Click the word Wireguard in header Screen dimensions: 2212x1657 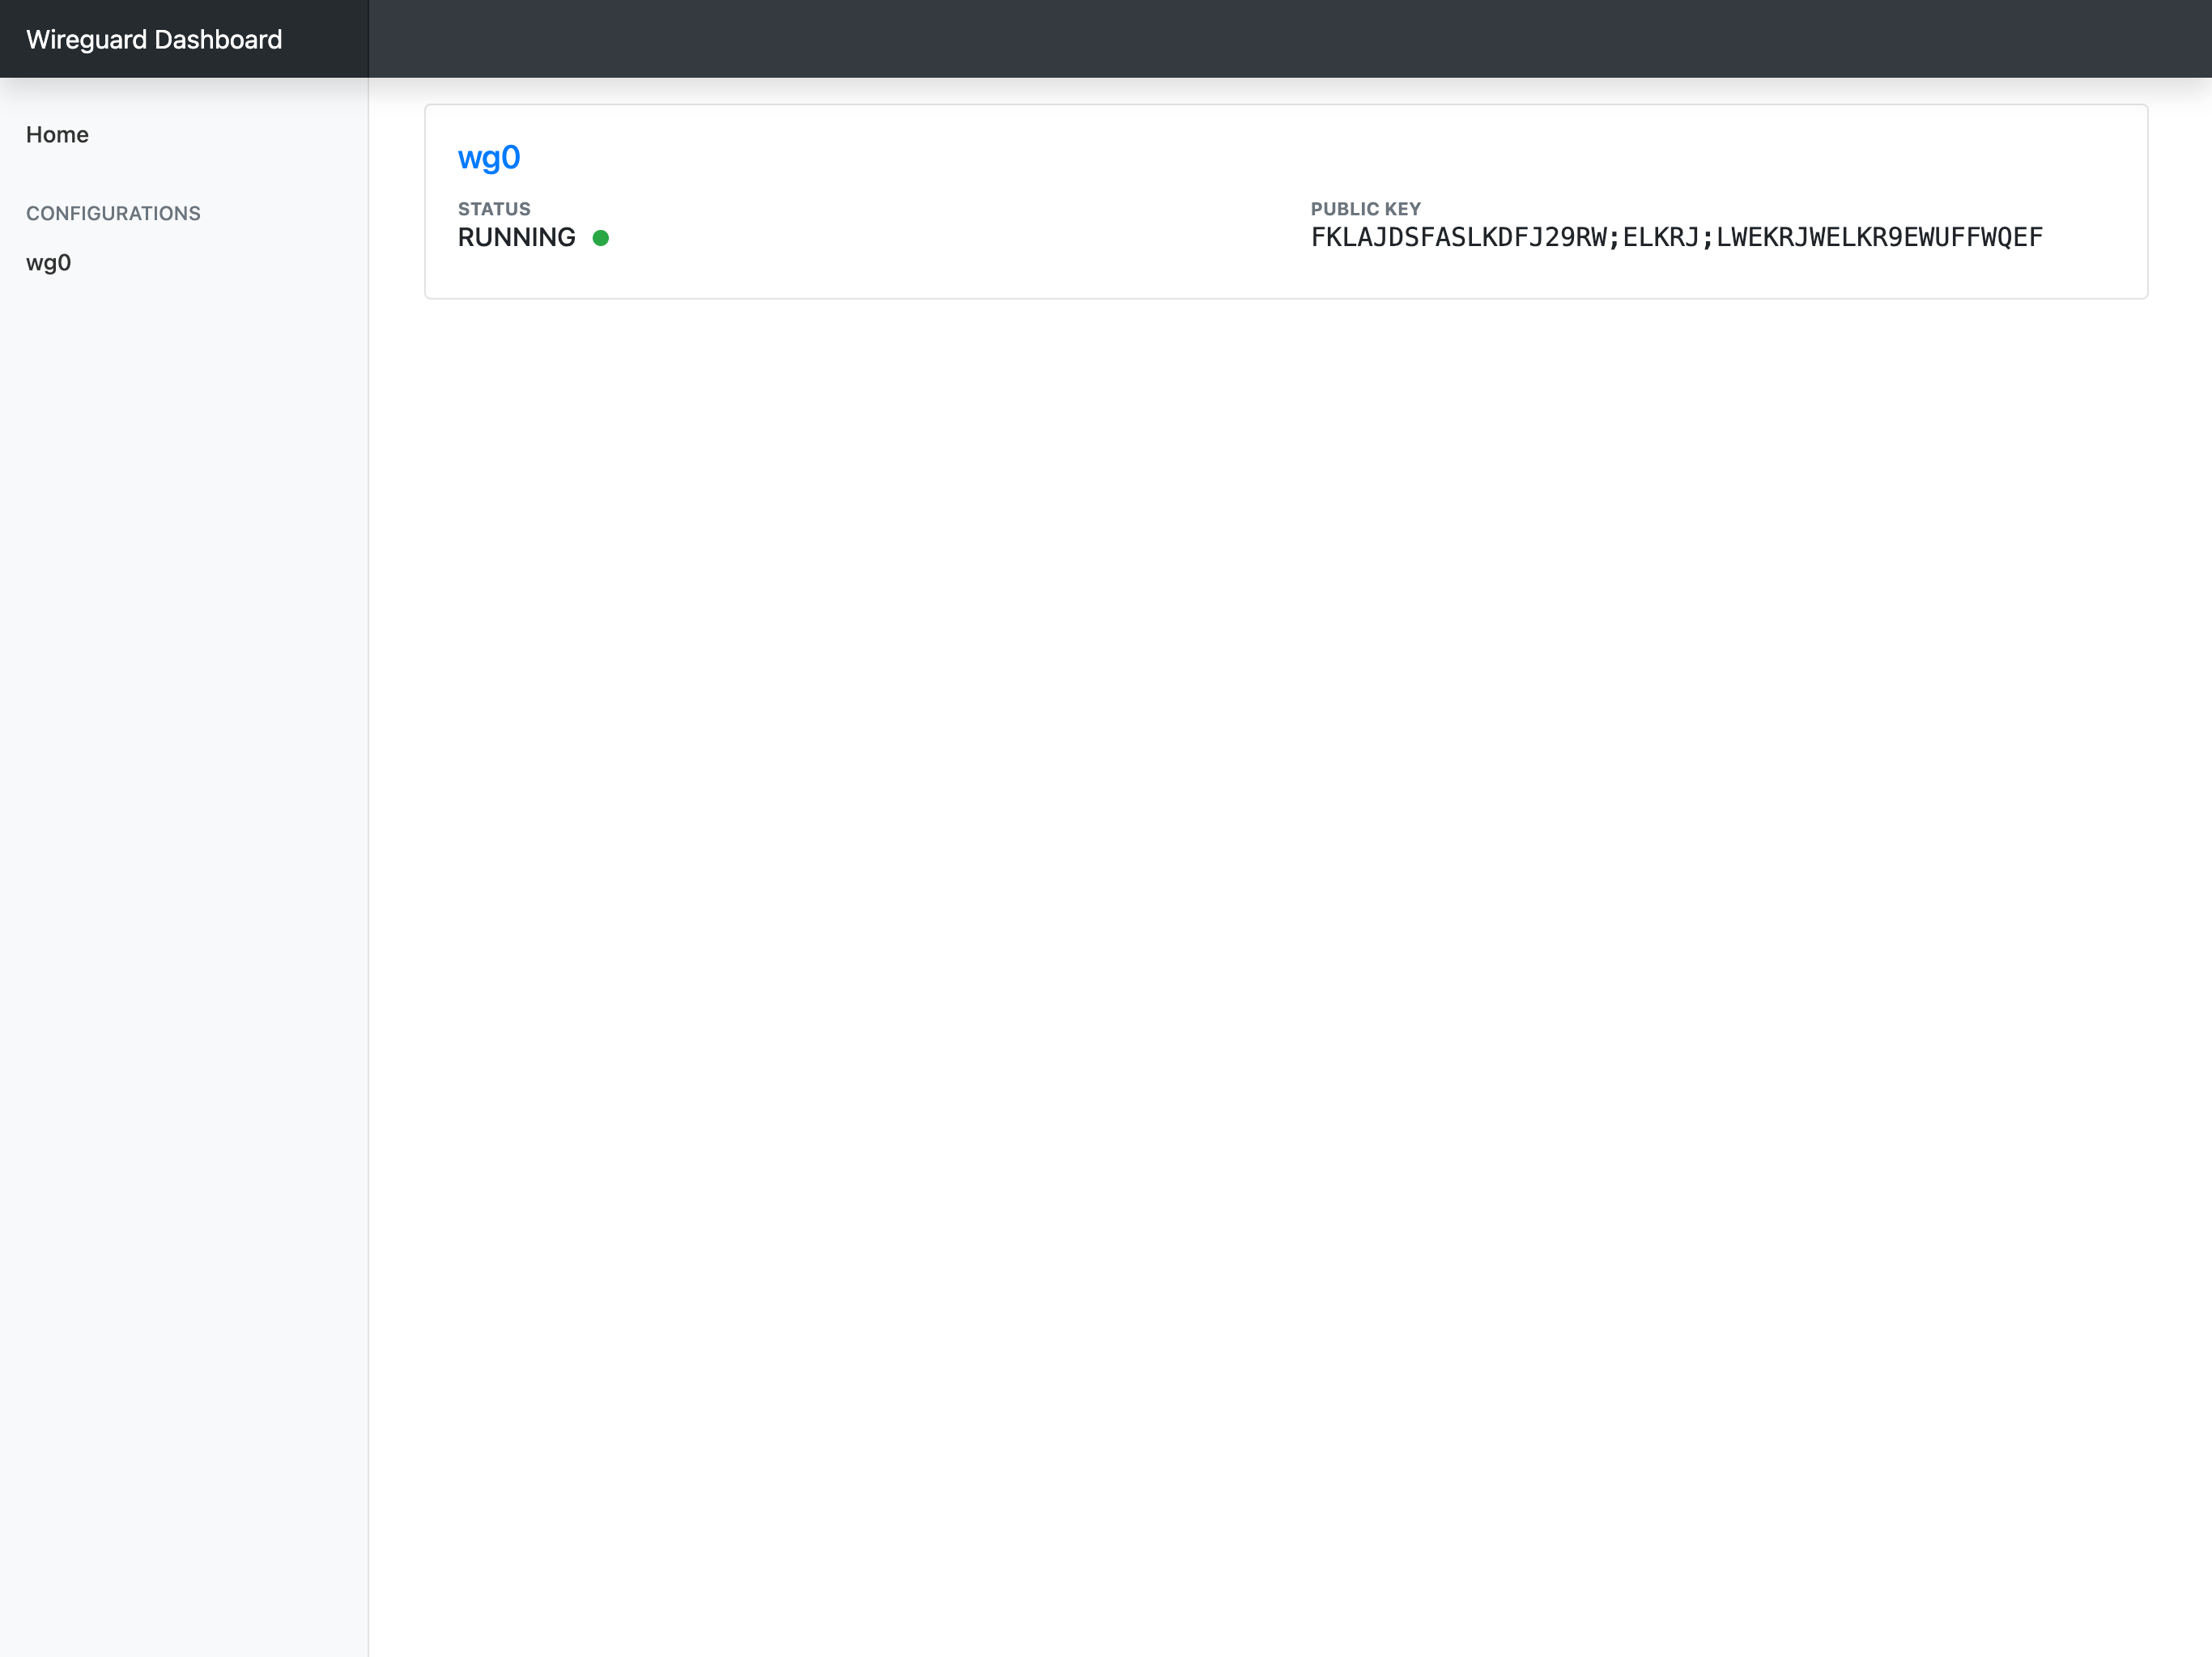coord(86,39)
